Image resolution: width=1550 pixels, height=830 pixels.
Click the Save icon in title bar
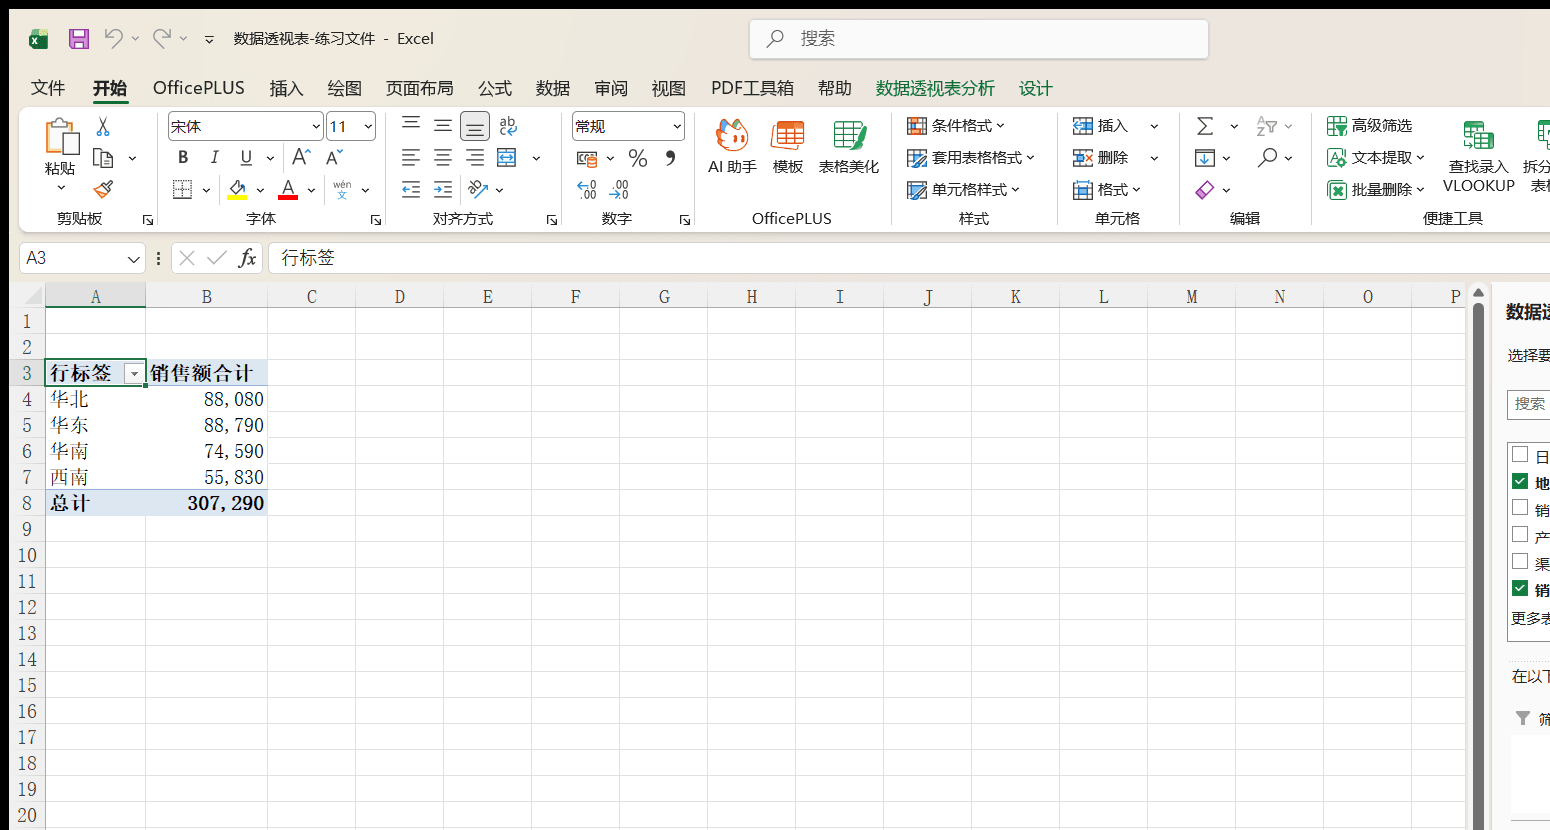[x=79, y=39]
